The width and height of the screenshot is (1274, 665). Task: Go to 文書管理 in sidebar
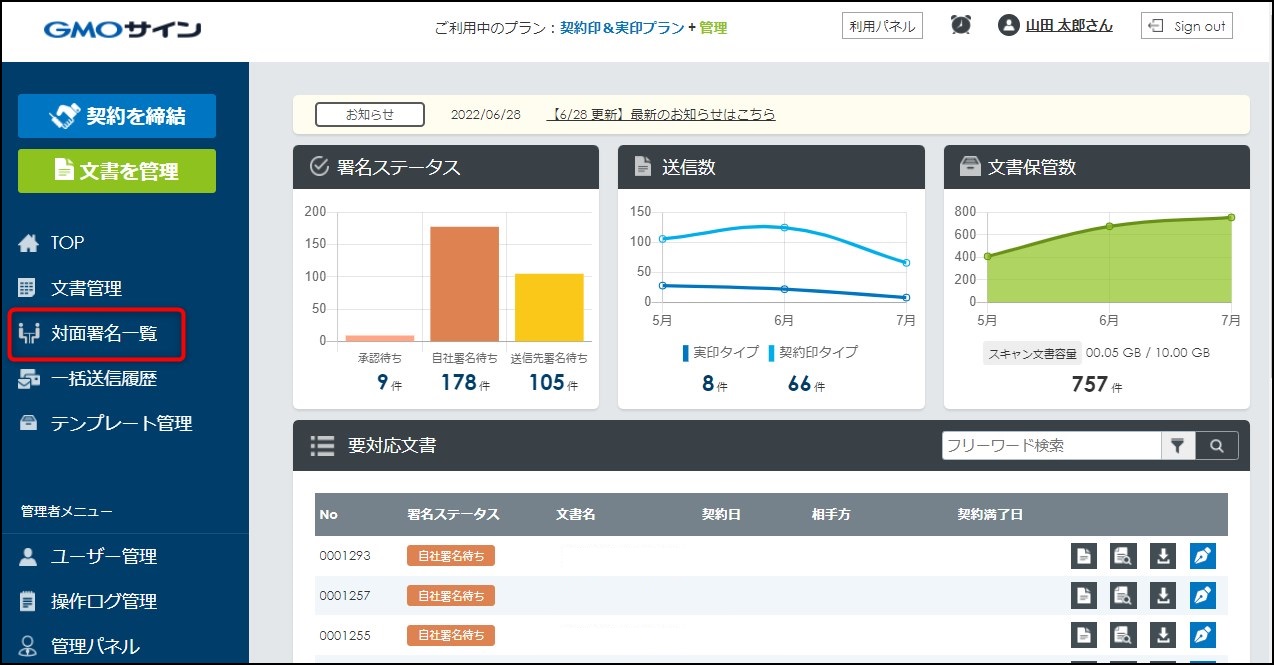(86, 289)
